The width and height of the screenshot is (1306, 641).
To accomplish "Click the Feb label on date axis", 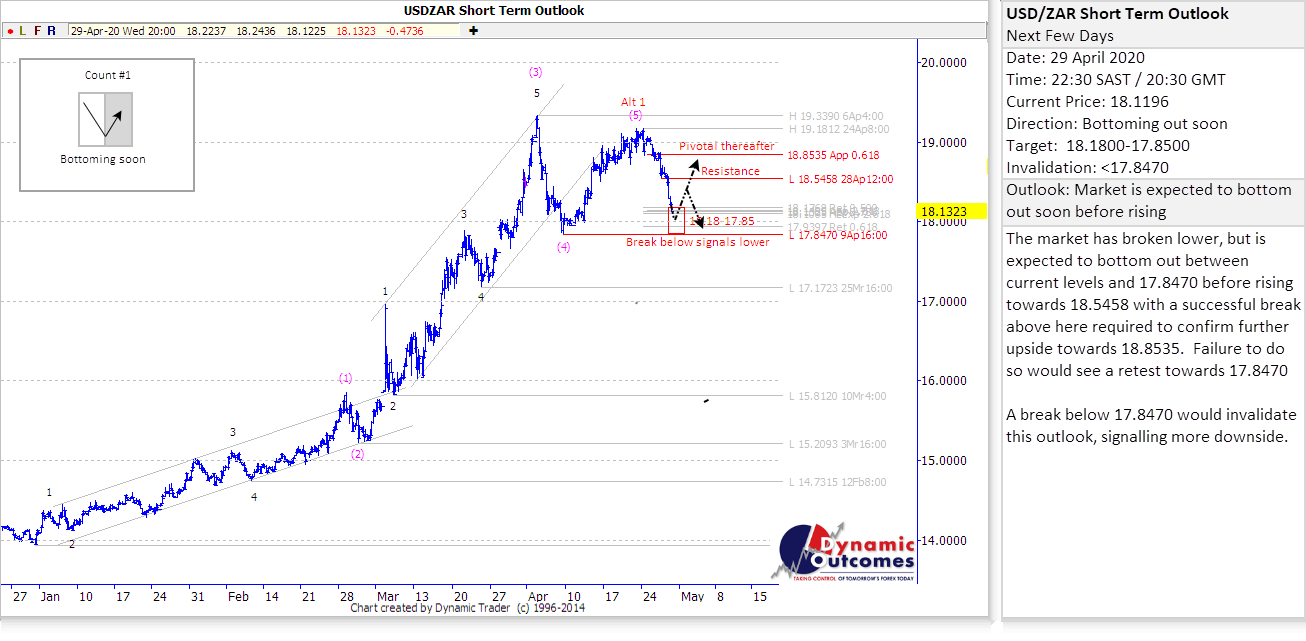I will (x=238, y=596).
